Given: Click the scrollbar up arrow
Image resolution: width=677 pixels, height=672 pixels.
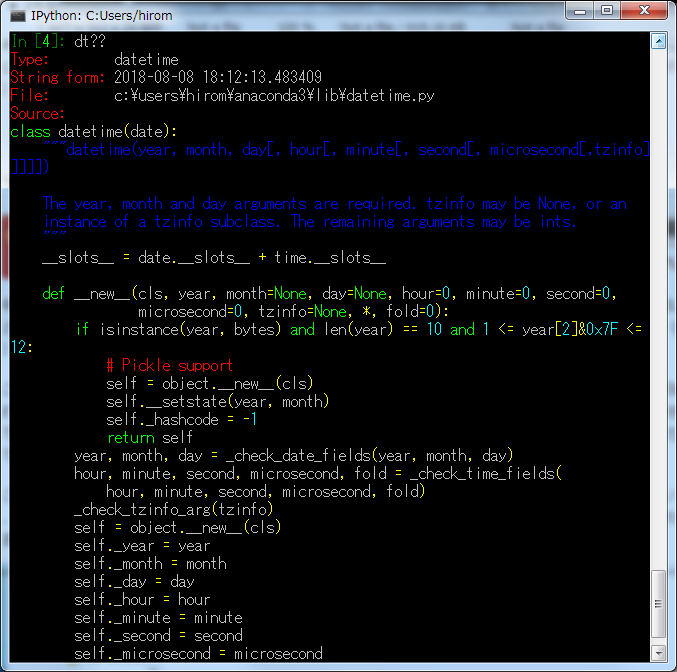Looking at the screenshot, I should click(x=658, y=41).
